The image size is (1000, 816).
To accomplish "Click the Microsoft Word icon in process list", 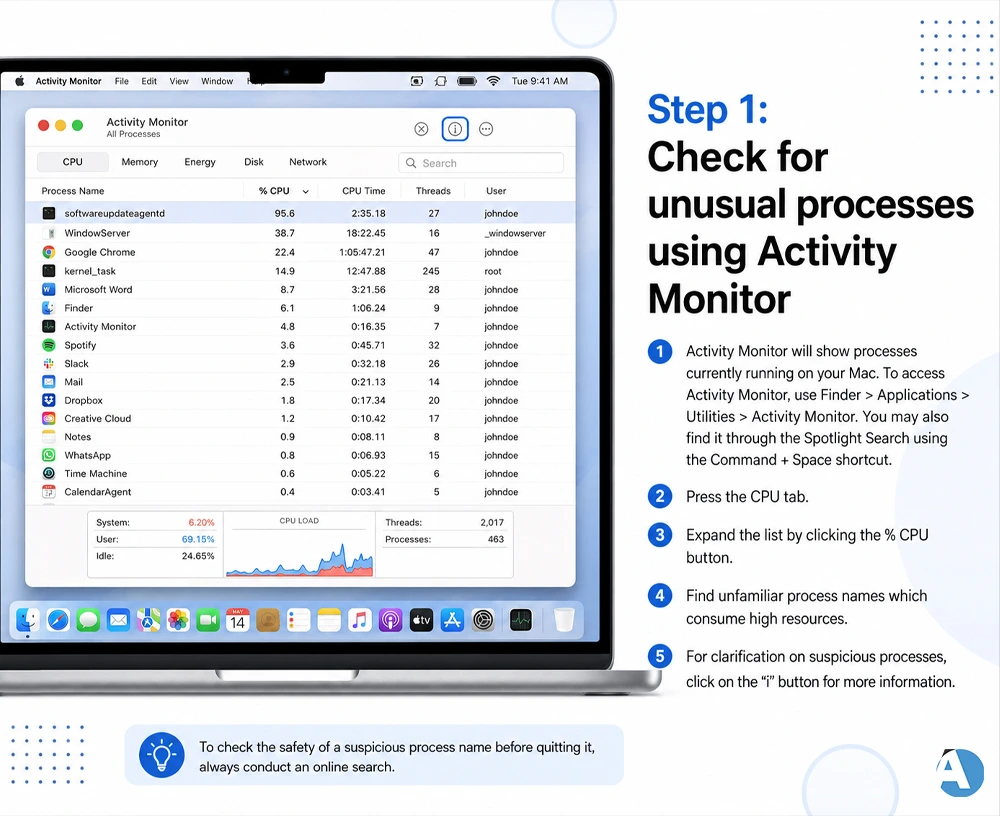I will tap(48, 289).
